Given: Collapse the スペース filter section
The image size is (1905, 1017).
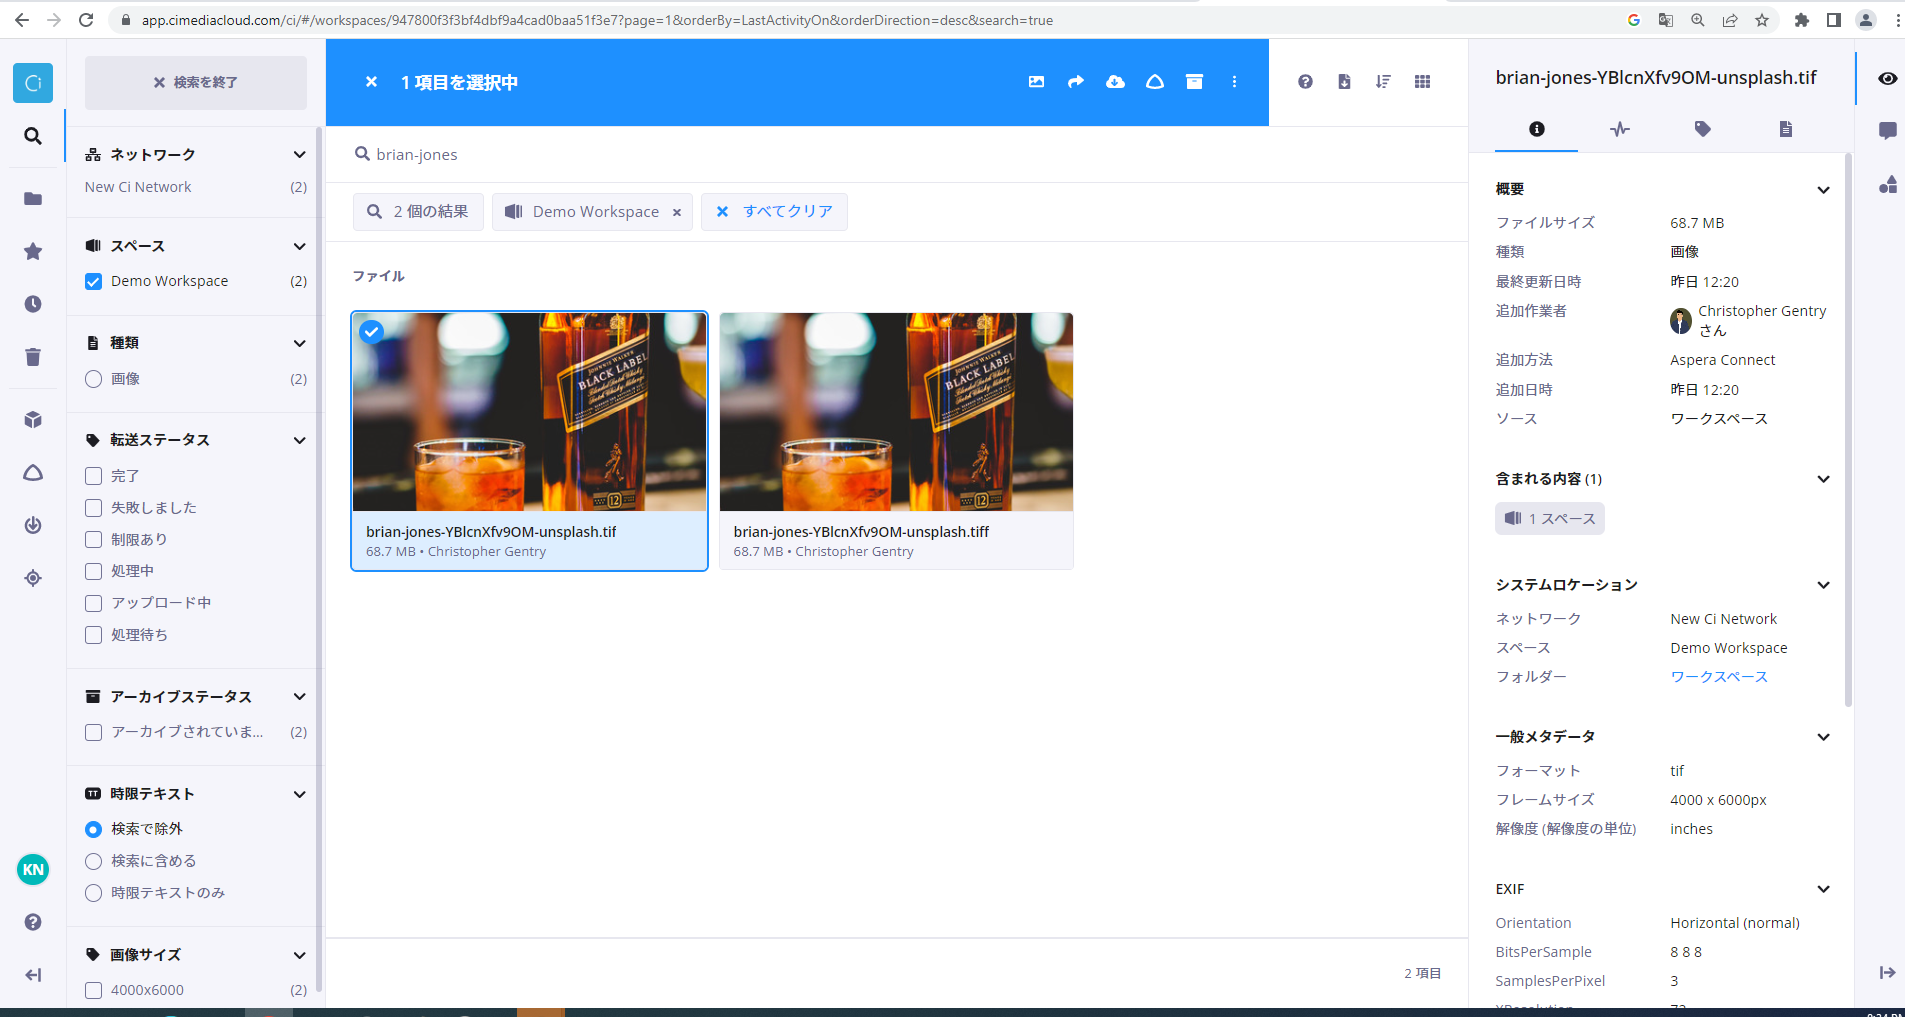Looking at the screenshot, I should click(299, 246).
